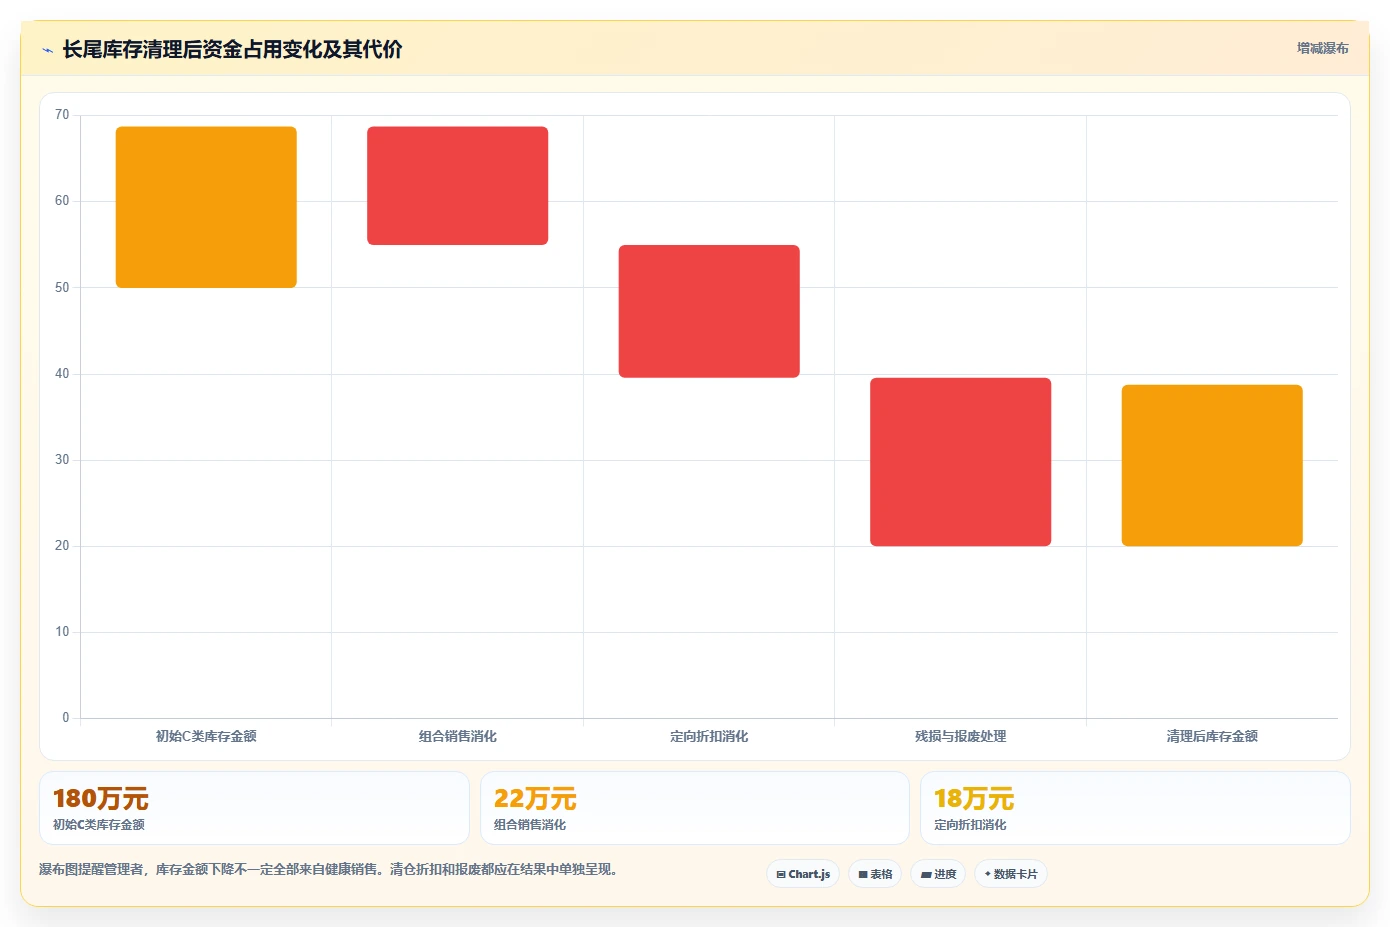Click the footnote text starting 瀑布图提醒管理者
1390x927 pixels.
[330, 869]
